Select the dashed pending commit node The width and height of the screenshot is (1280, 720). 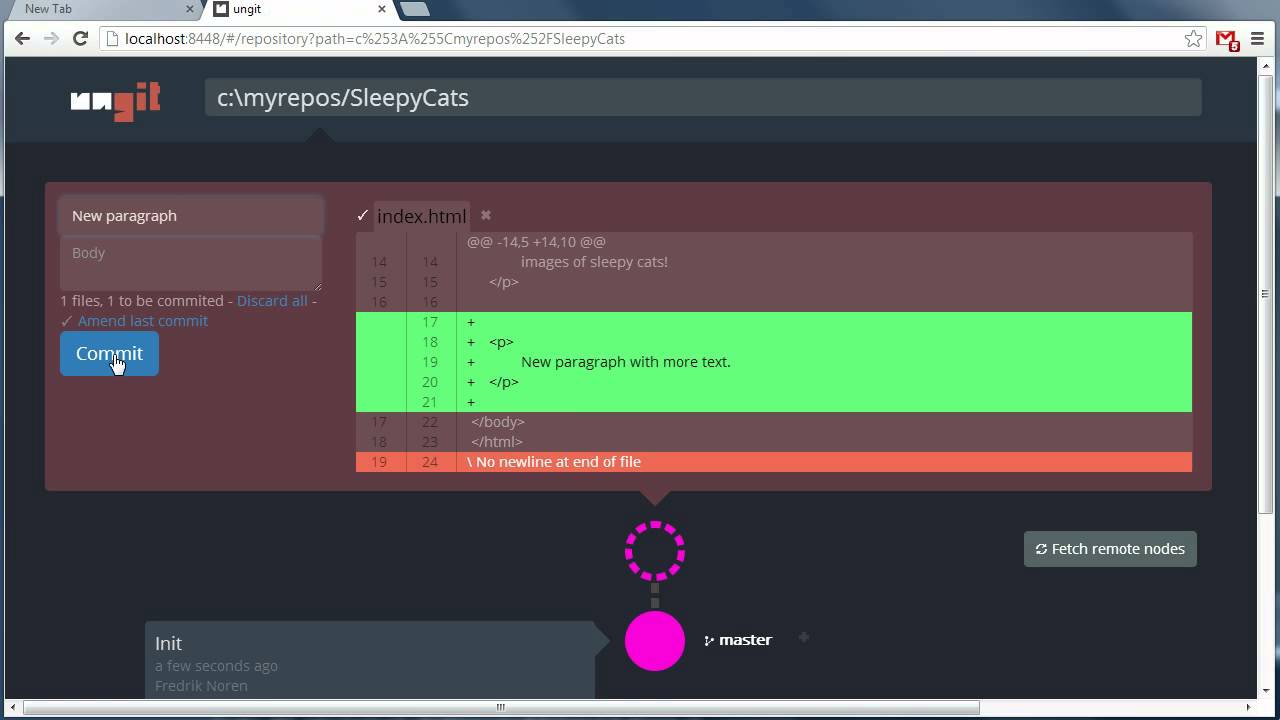pos(655,550)
